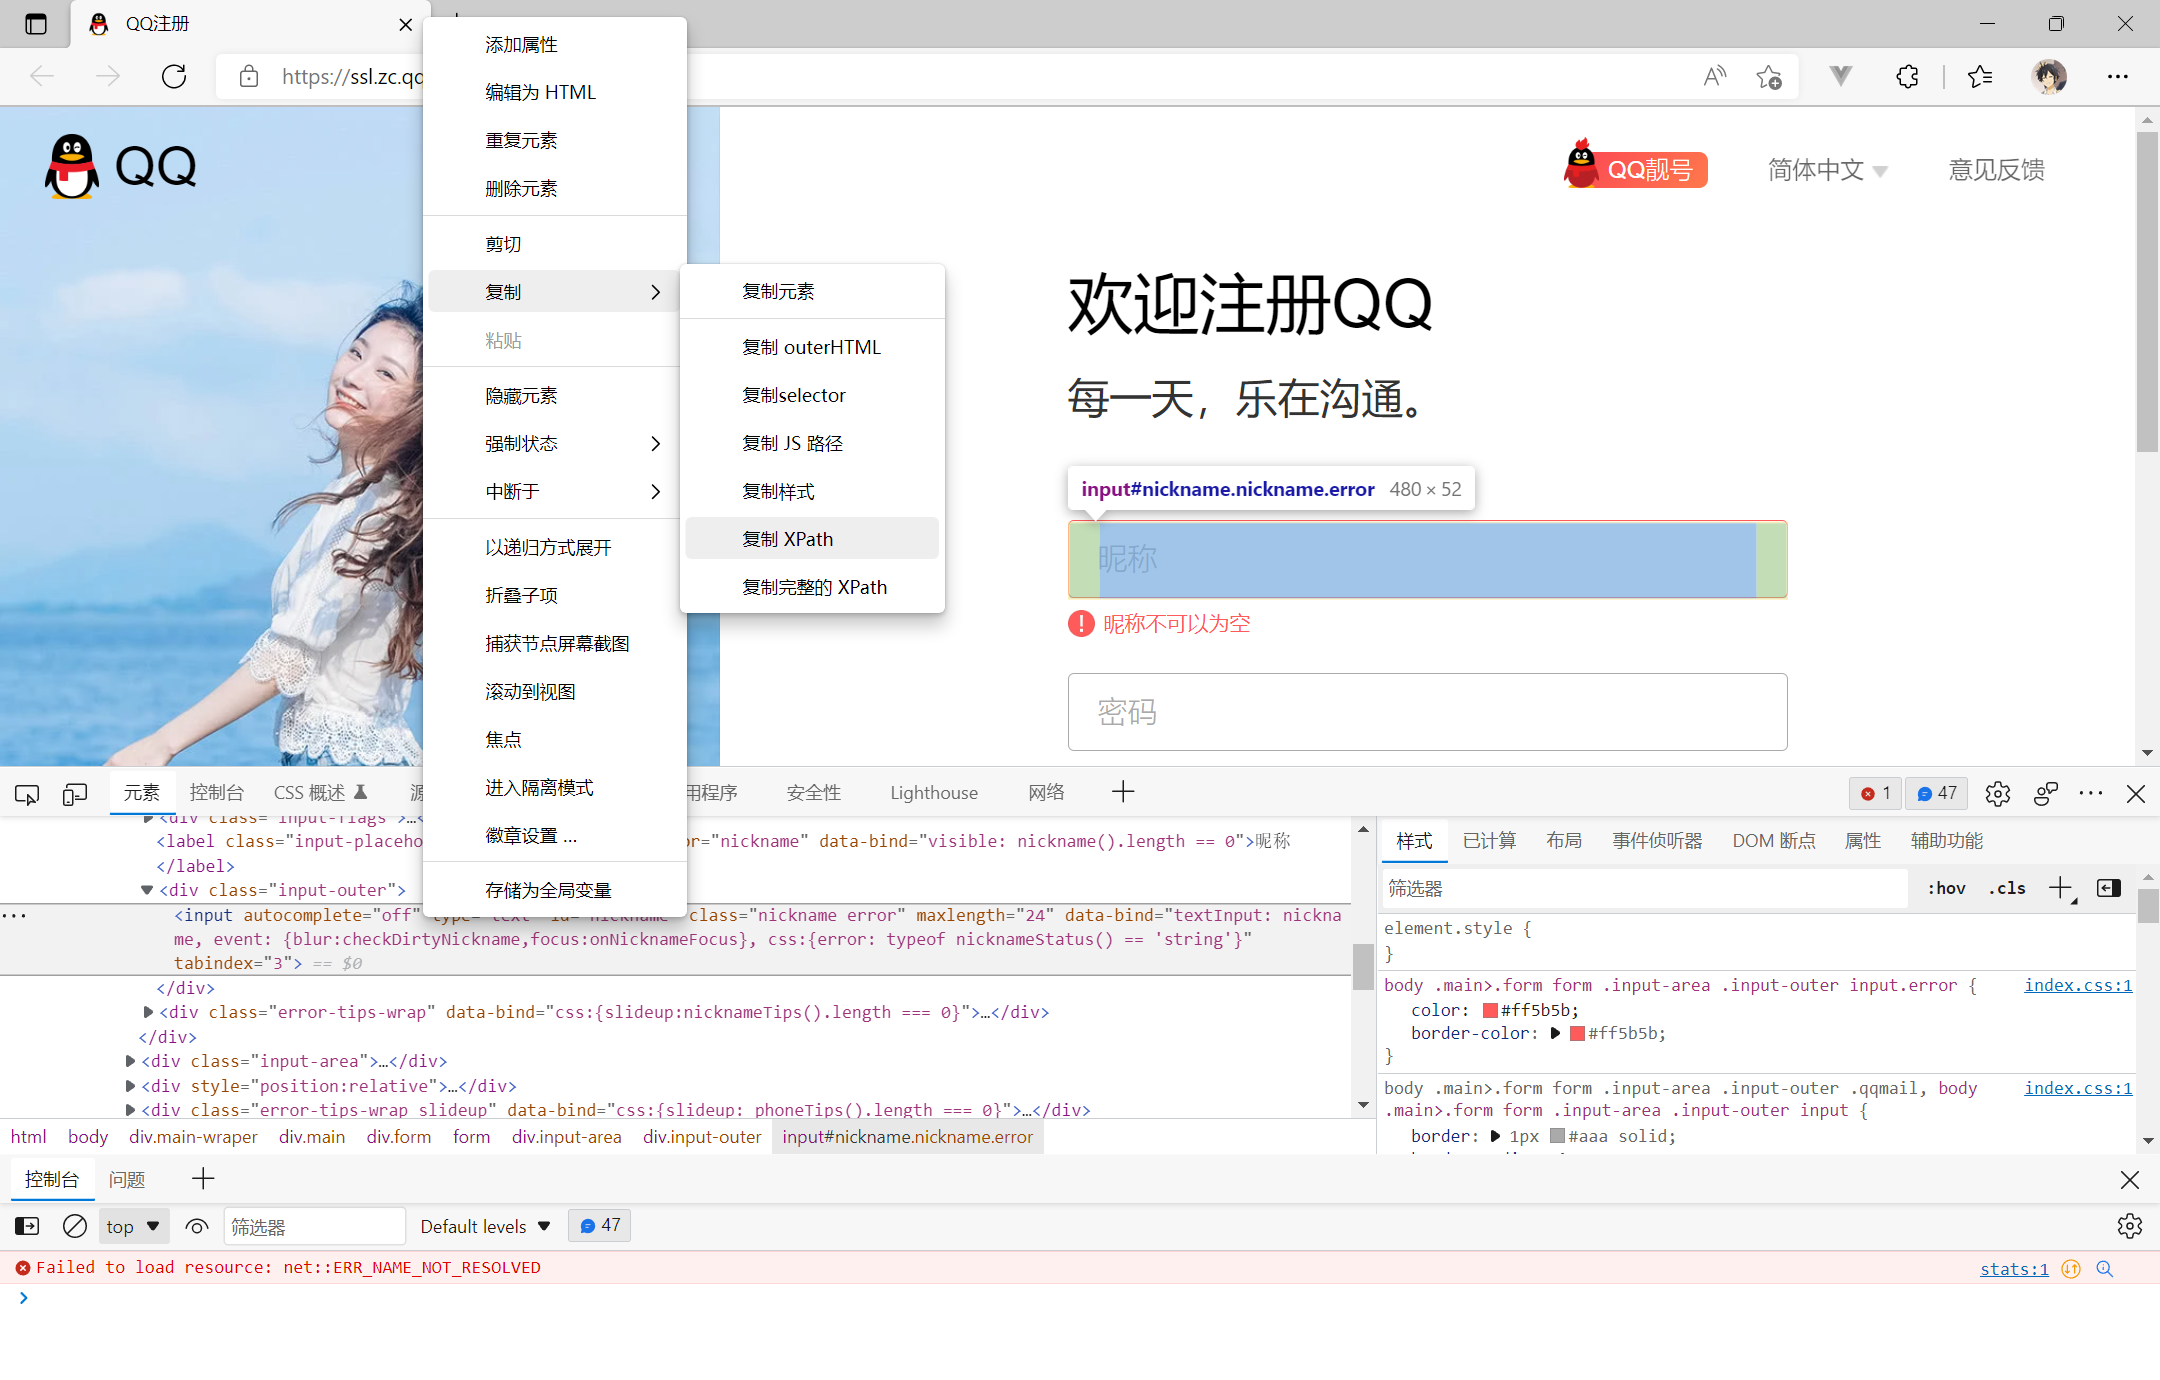Open the send feedback icon in DevTools
This screenshot has width=2160, height=1380.
(2046, 793)
